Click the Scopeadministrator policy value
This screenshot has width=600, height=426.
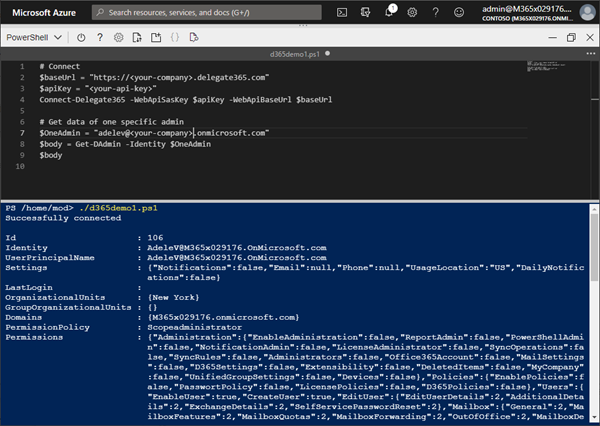click(x=195, y=327)
